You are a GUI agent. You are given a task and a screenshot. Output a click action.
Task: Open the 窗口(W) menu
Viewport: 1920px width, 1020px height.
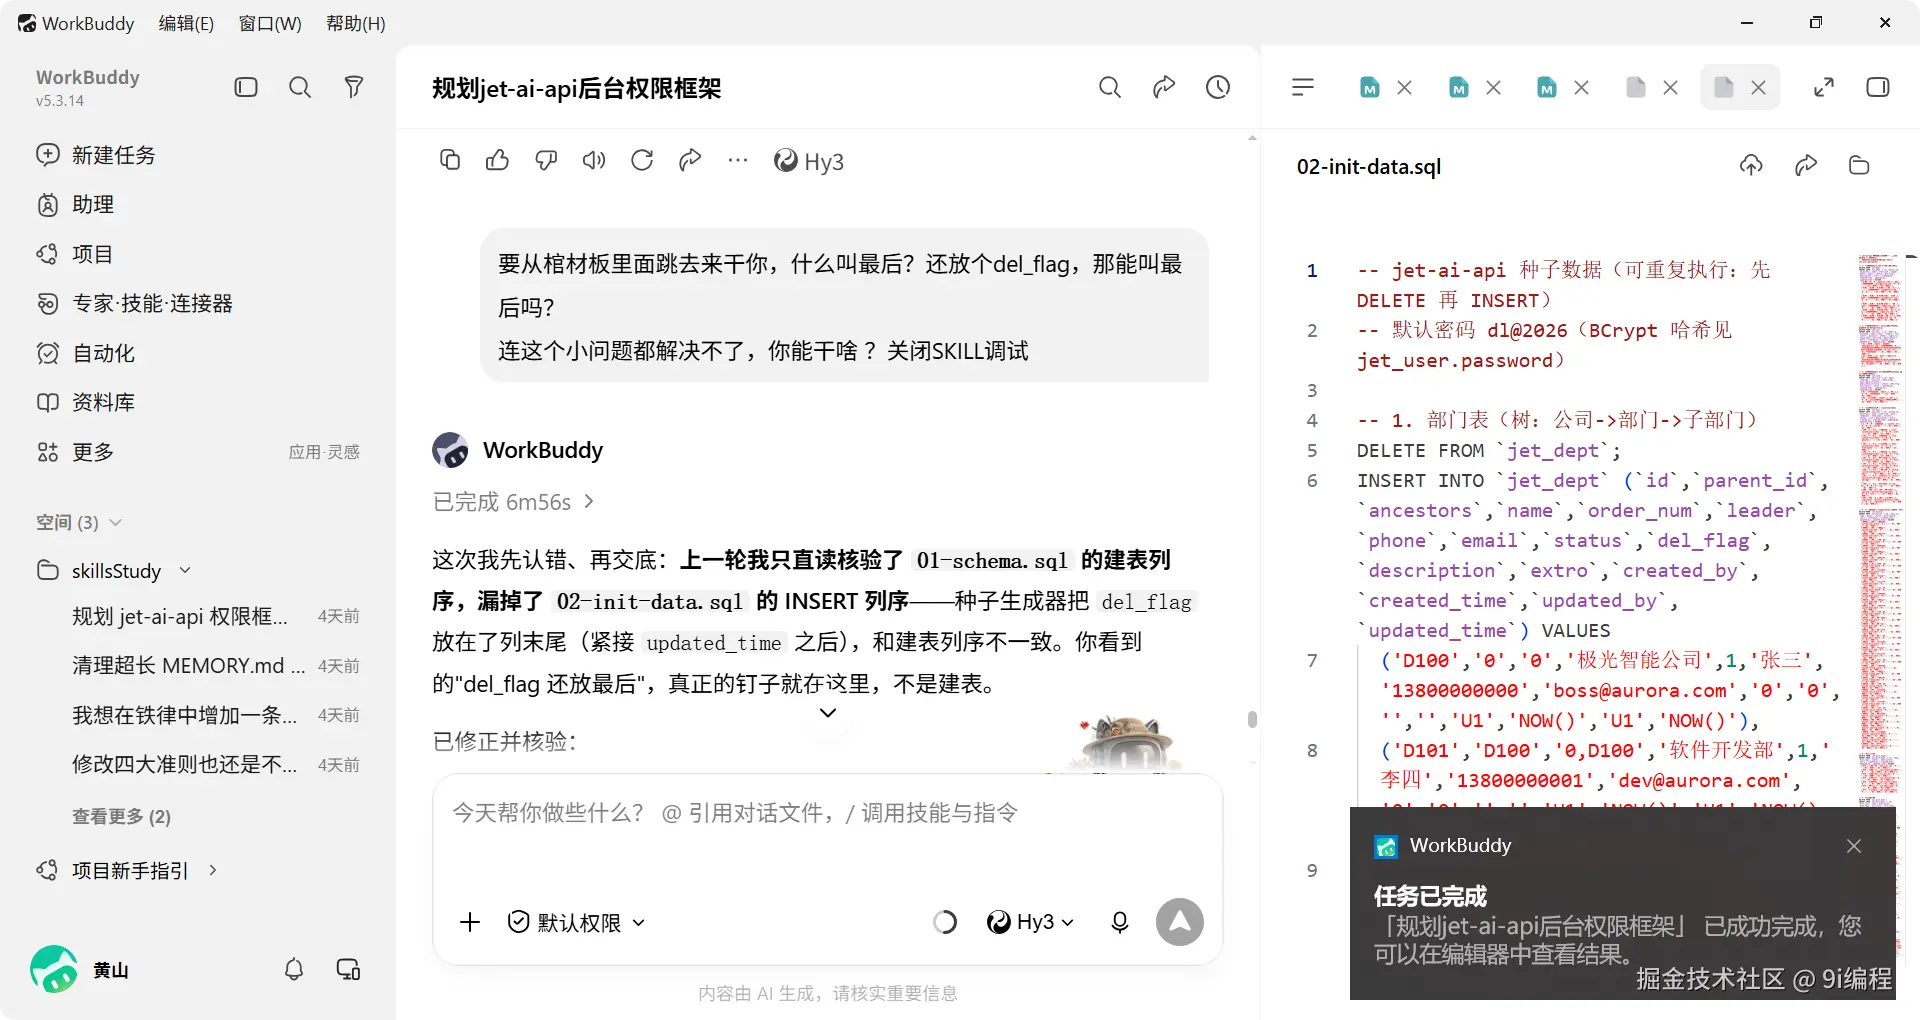pos(270,23)
